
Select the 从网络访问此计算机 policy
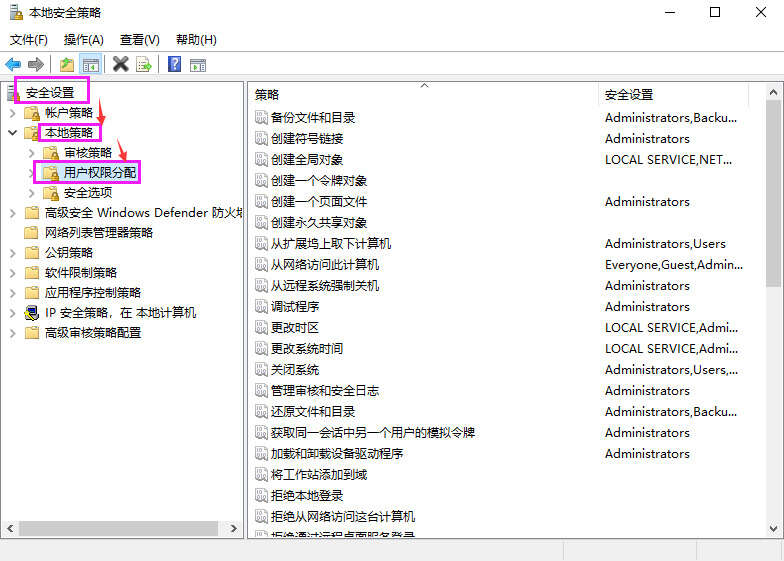(x=325, y=264)
